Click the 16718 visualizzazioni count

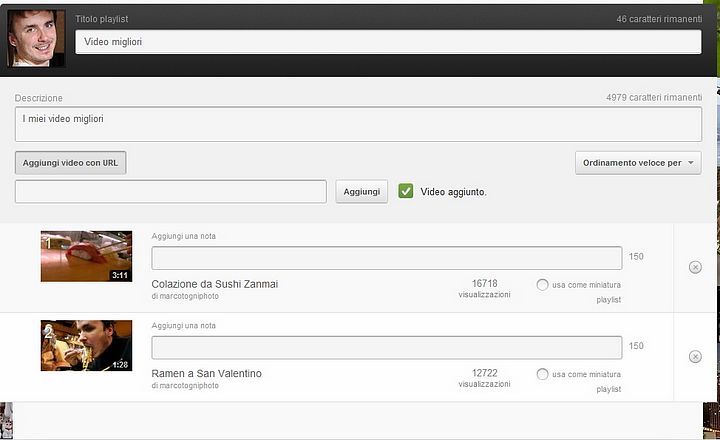484,288
